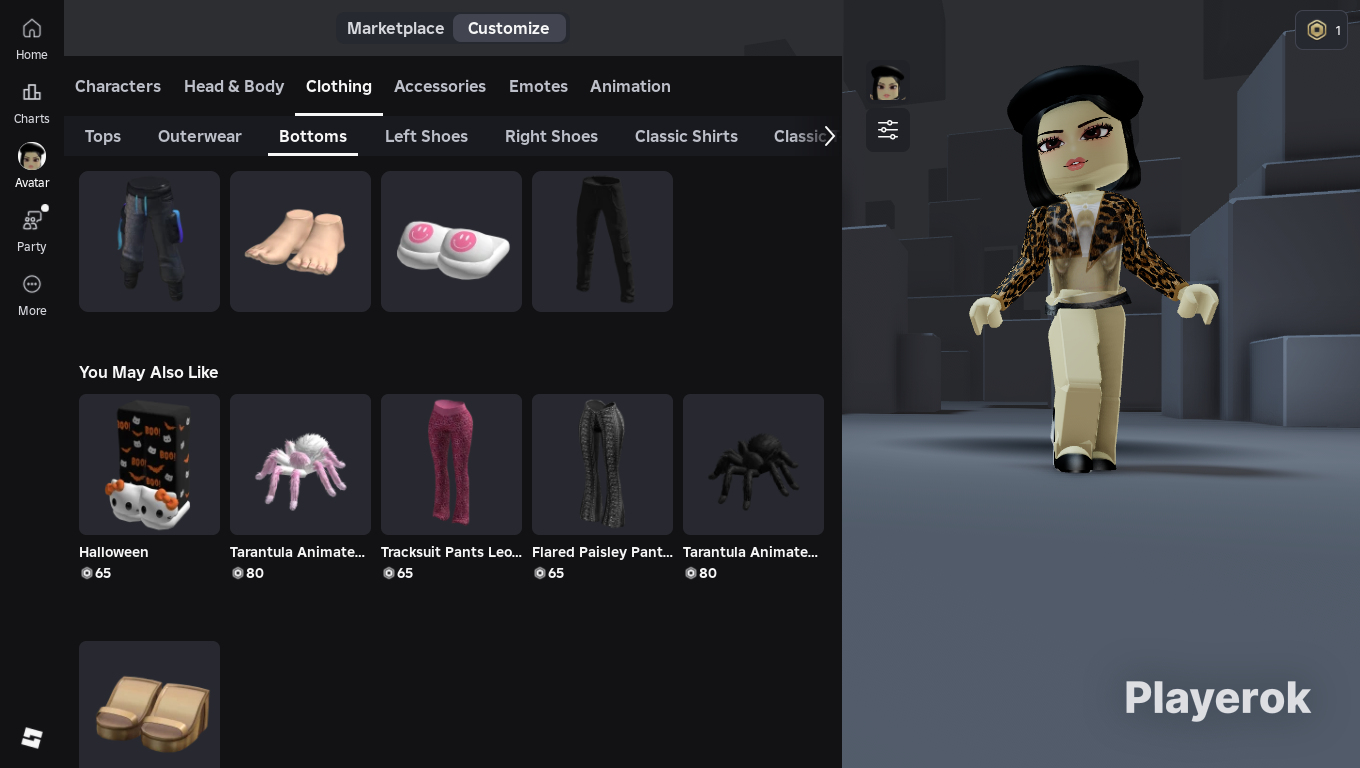1360x768 pixels.
Task: Select the Right Shoes subcategory
Action: (x=551, y=136)
